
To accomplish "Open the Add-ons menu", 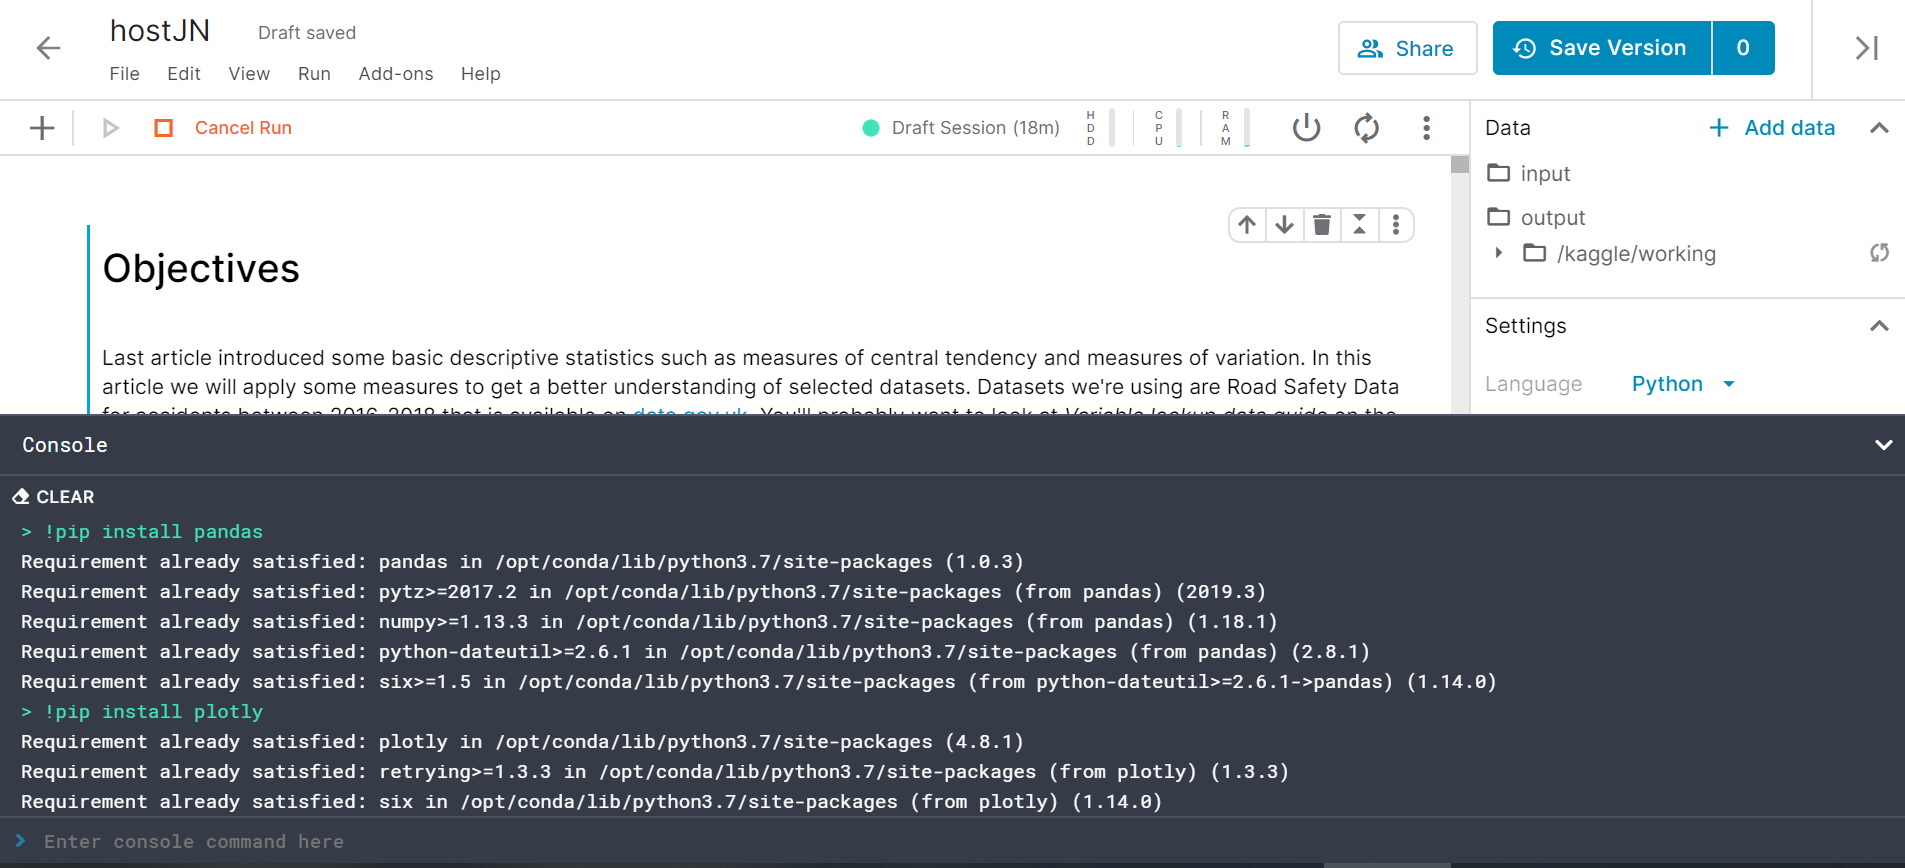I will [x=396, y=74].
